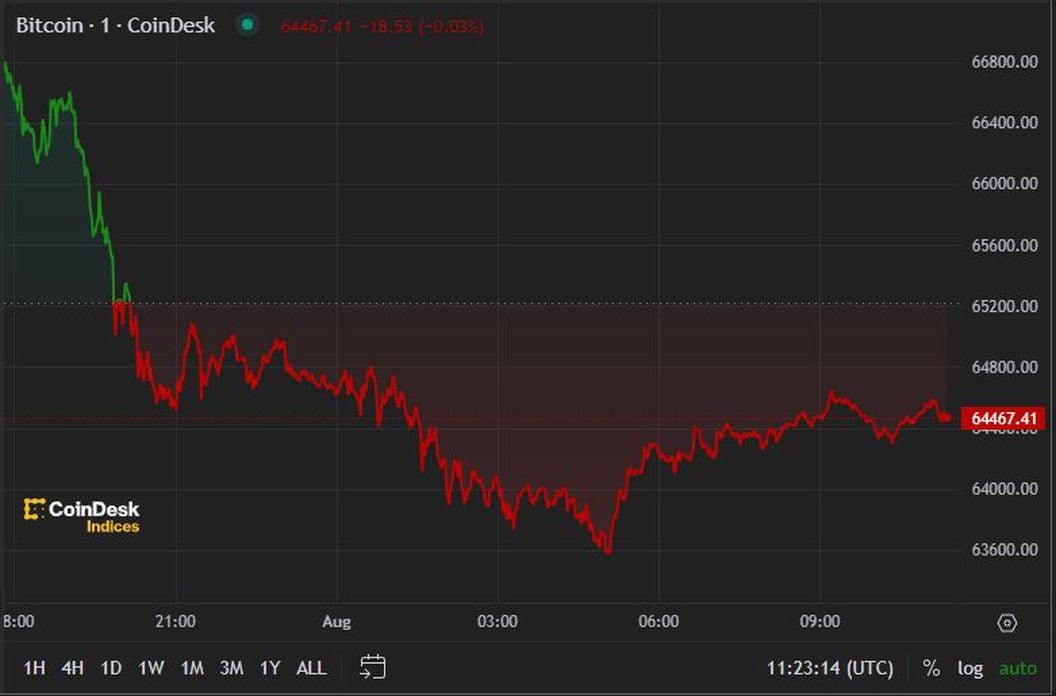
Task: Click the 66800.00 price axis label
Action: (1004, 62)
